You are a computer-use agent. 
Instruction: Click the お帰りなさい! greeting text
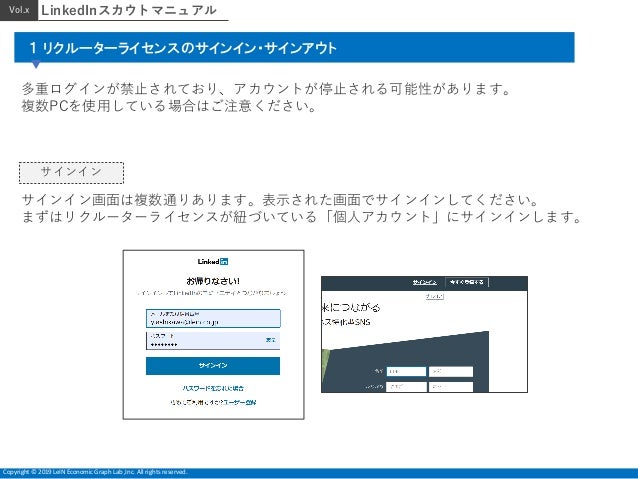pos(213,281)
